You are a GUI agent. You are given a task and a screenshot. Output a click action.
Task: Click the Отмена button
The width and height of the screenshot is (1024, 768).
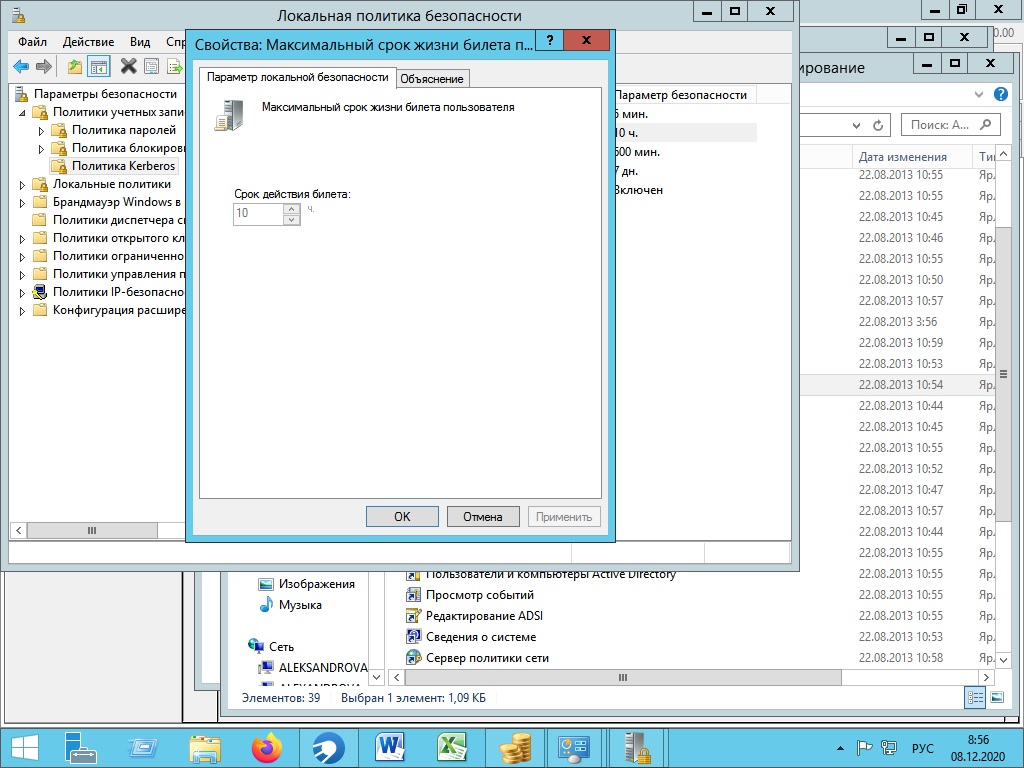pos(482,517)
